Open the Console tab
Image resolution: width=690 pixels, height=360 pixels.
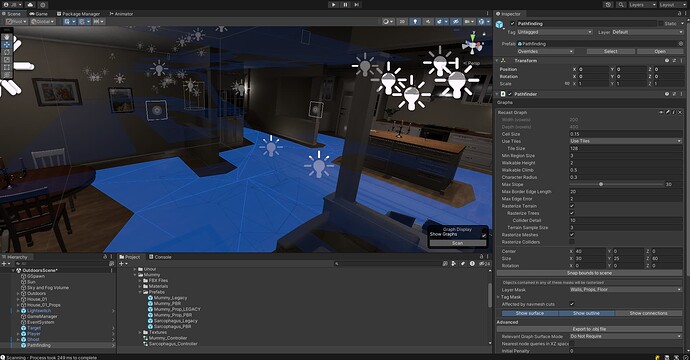point(160,257)
